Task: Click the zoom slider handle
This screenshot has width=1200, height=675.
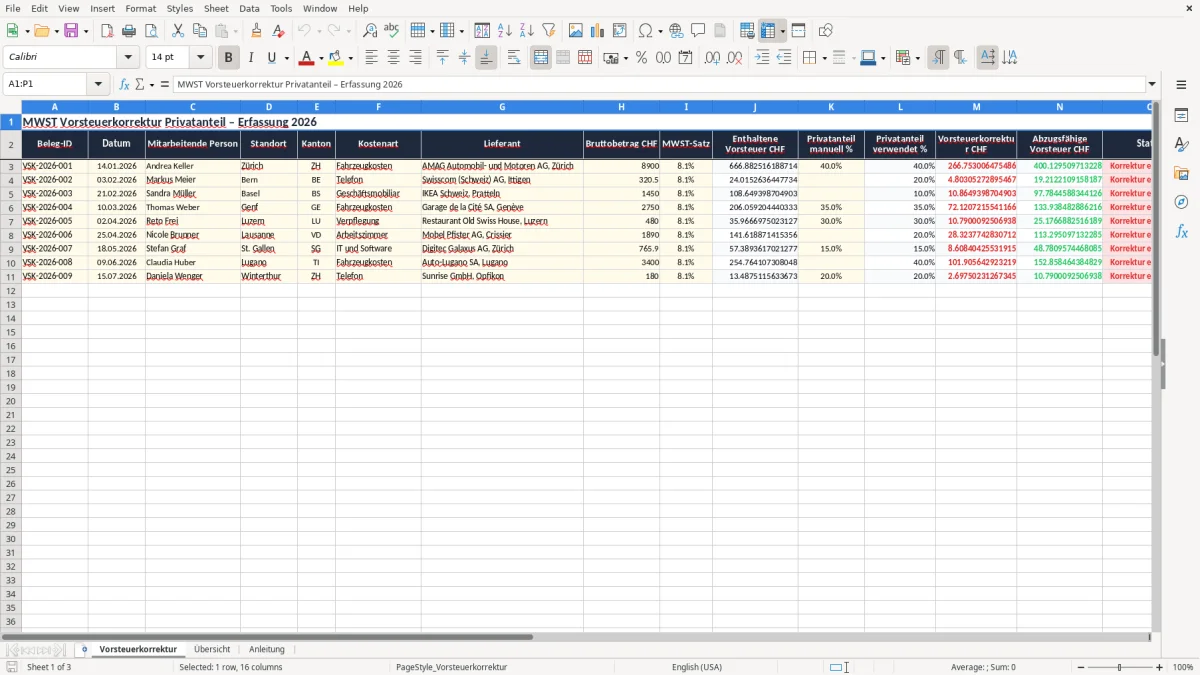Action: coord(1119,667)
